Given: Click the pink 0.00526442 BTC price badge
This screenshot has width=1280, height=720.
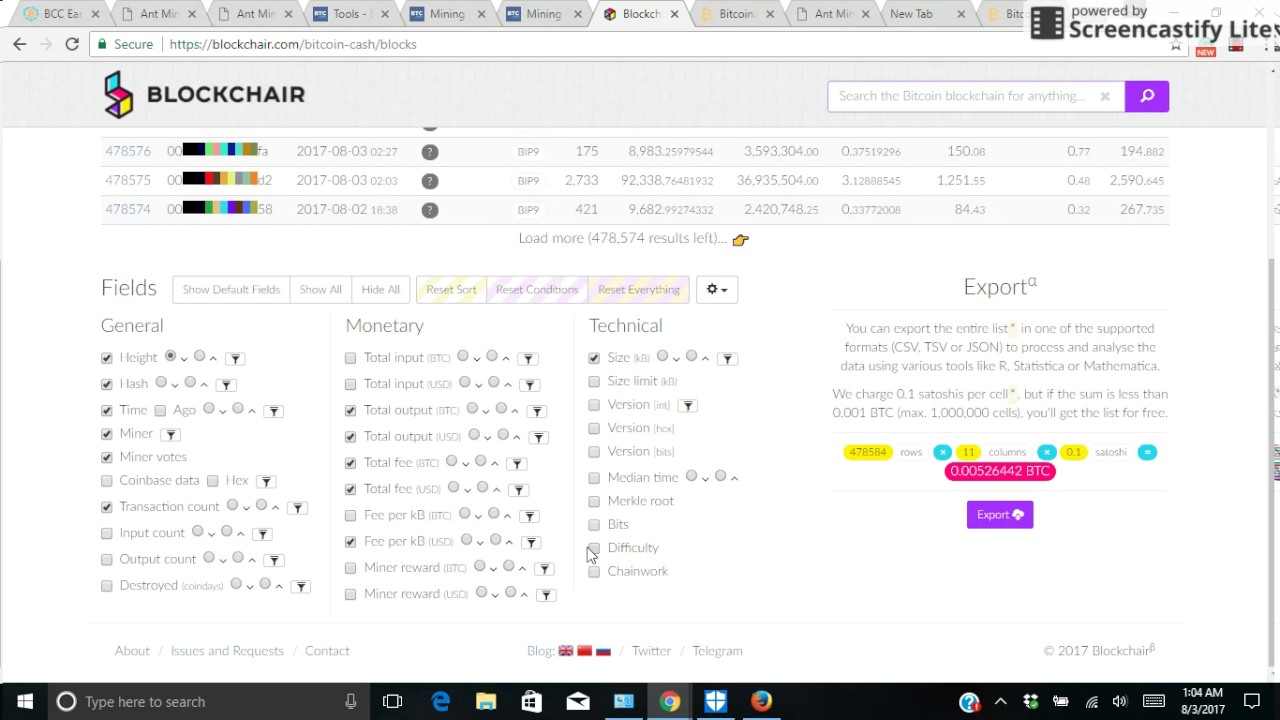Looking at the screenshot, I should coord(1000,471).
